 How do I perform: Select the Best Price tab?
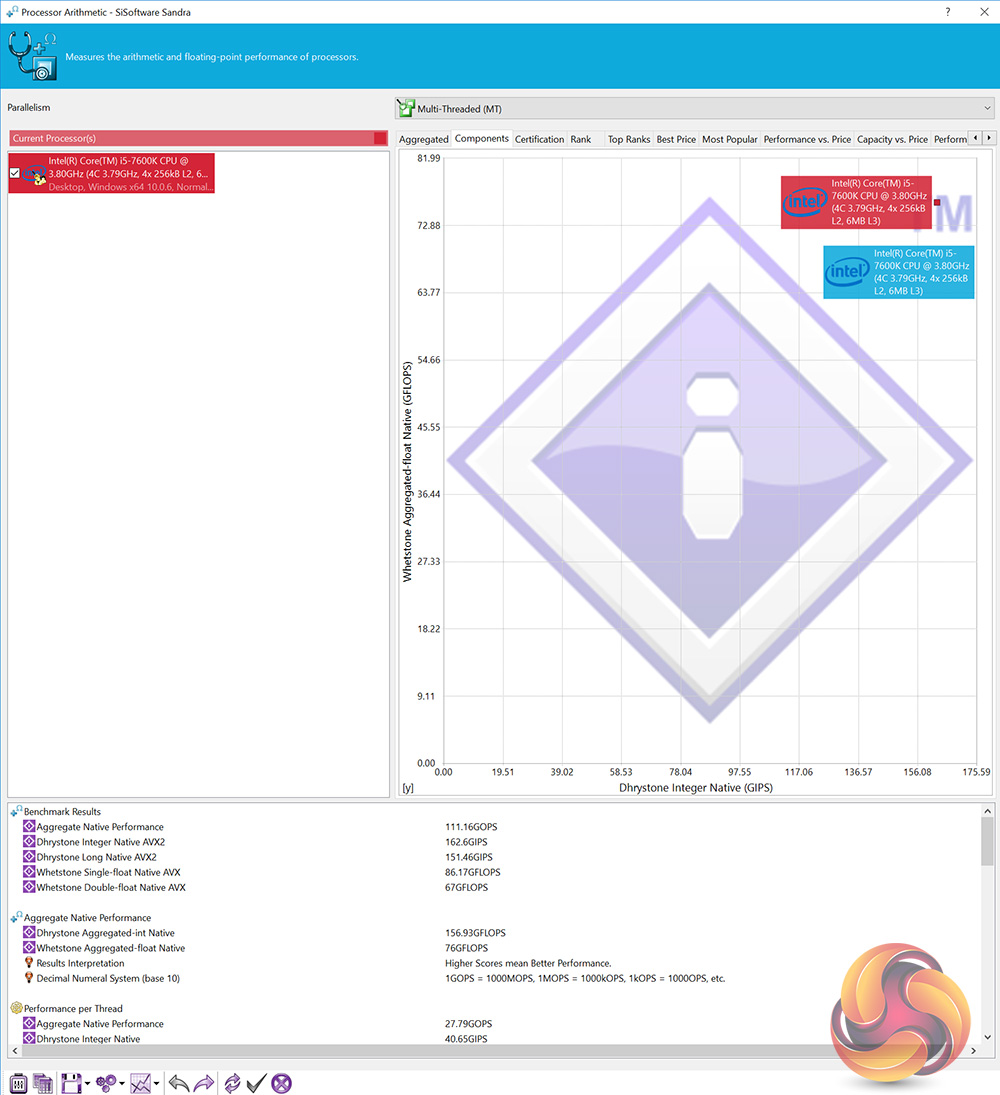pyautogui.click(x=676, y=139)
